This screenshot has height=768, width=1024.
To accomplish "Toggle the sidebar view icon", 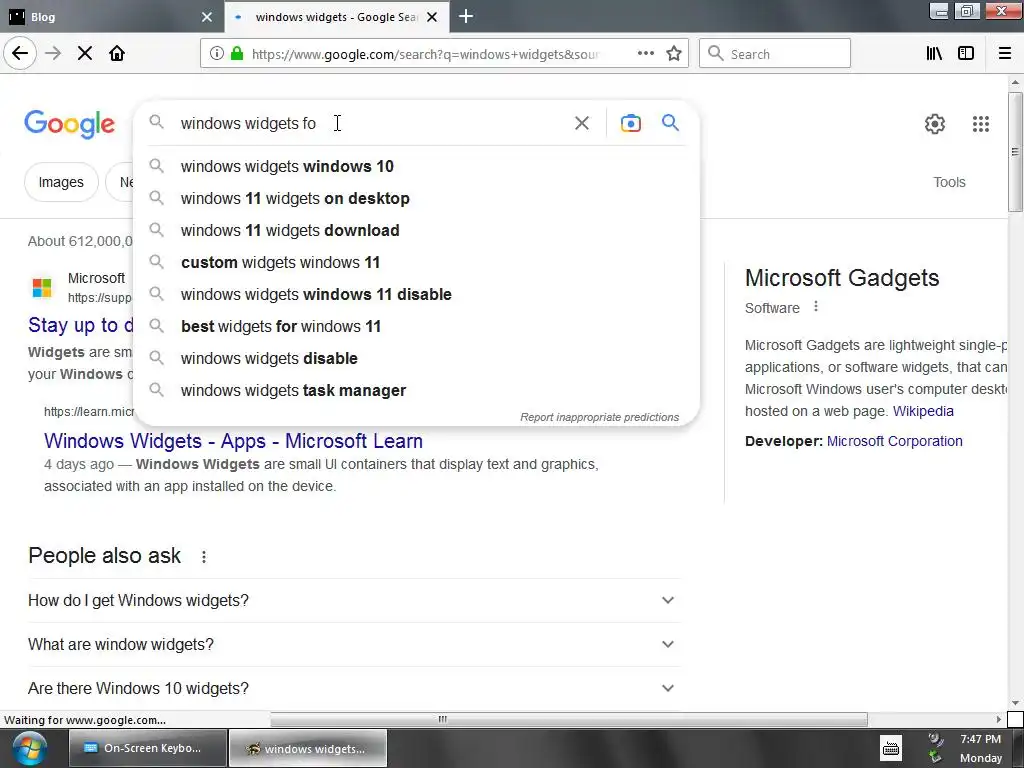I will pyautogui.click(x=966, y=54).
